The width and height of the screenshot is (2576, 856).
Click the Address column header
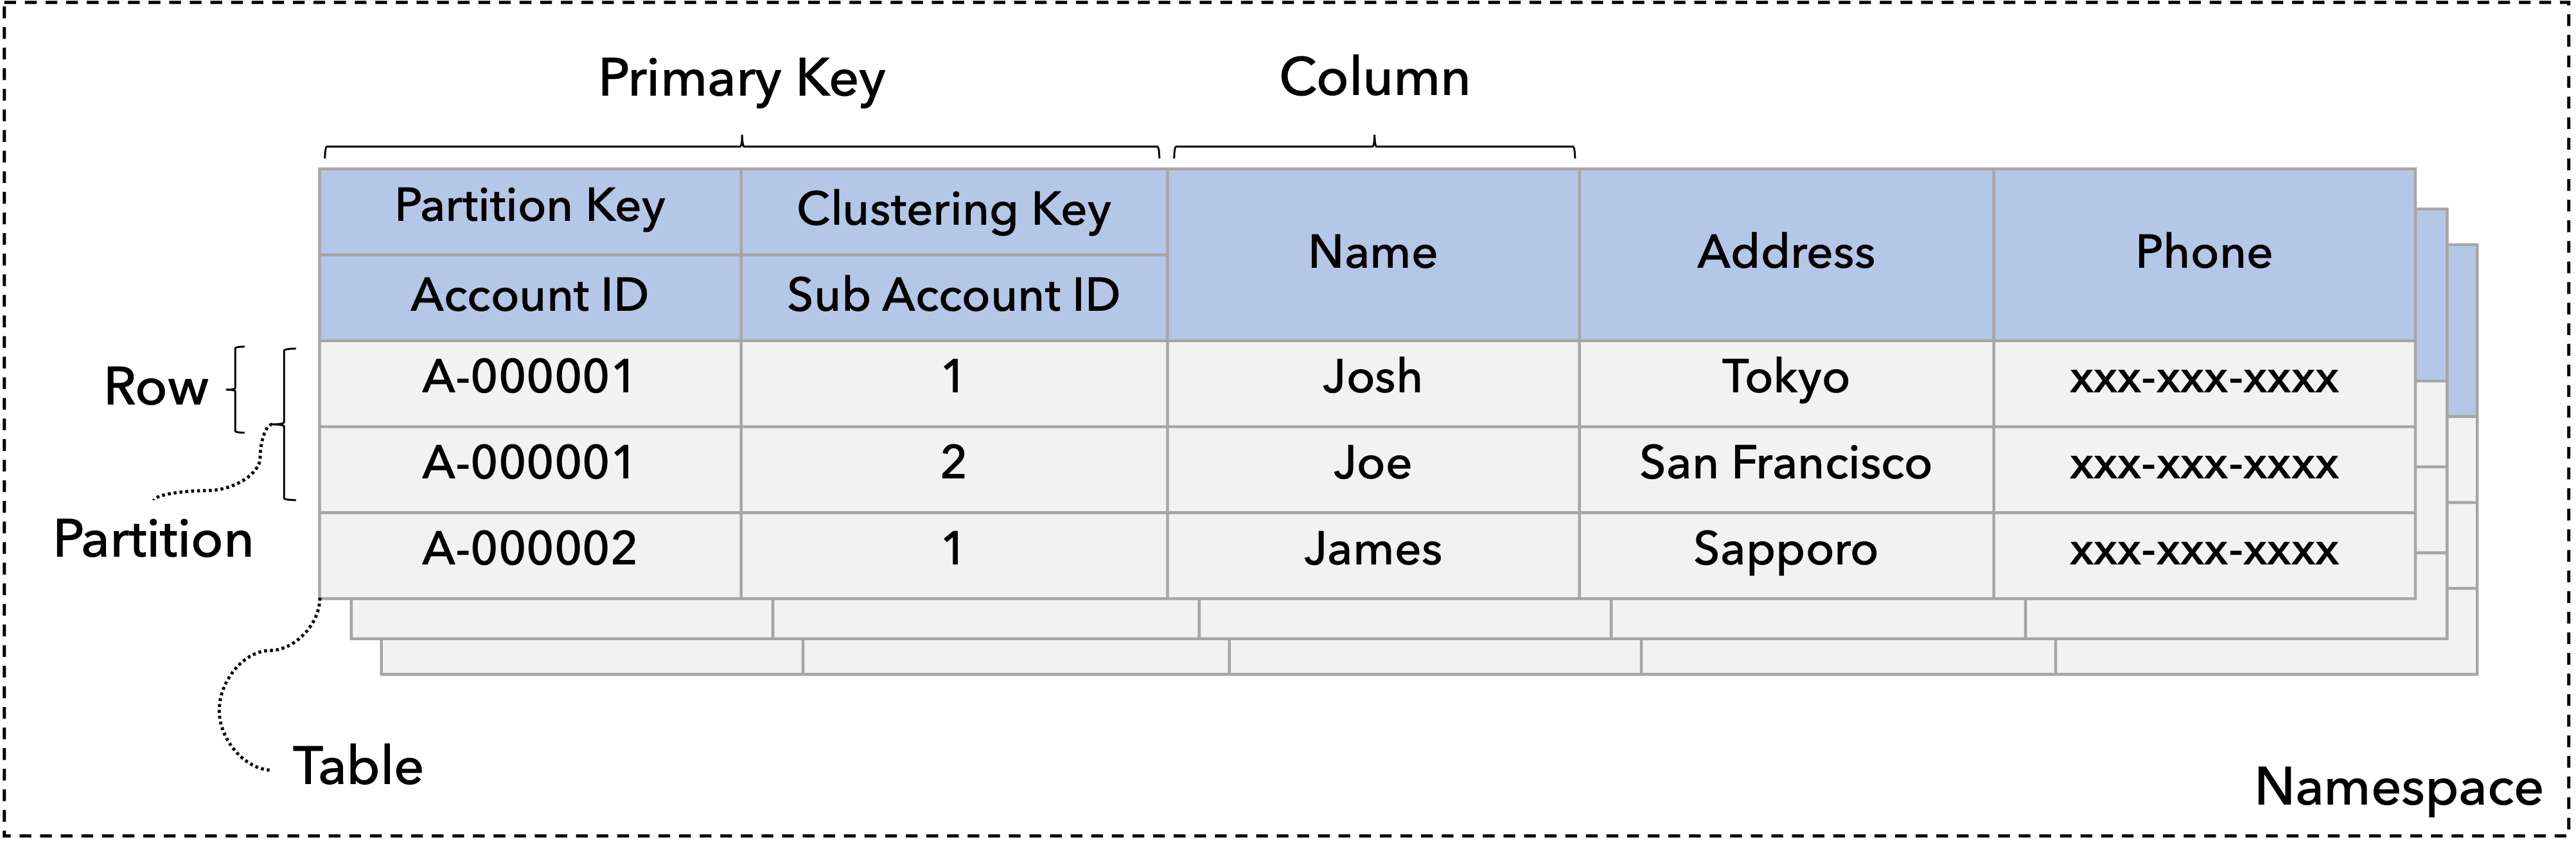pos(1786,253)
